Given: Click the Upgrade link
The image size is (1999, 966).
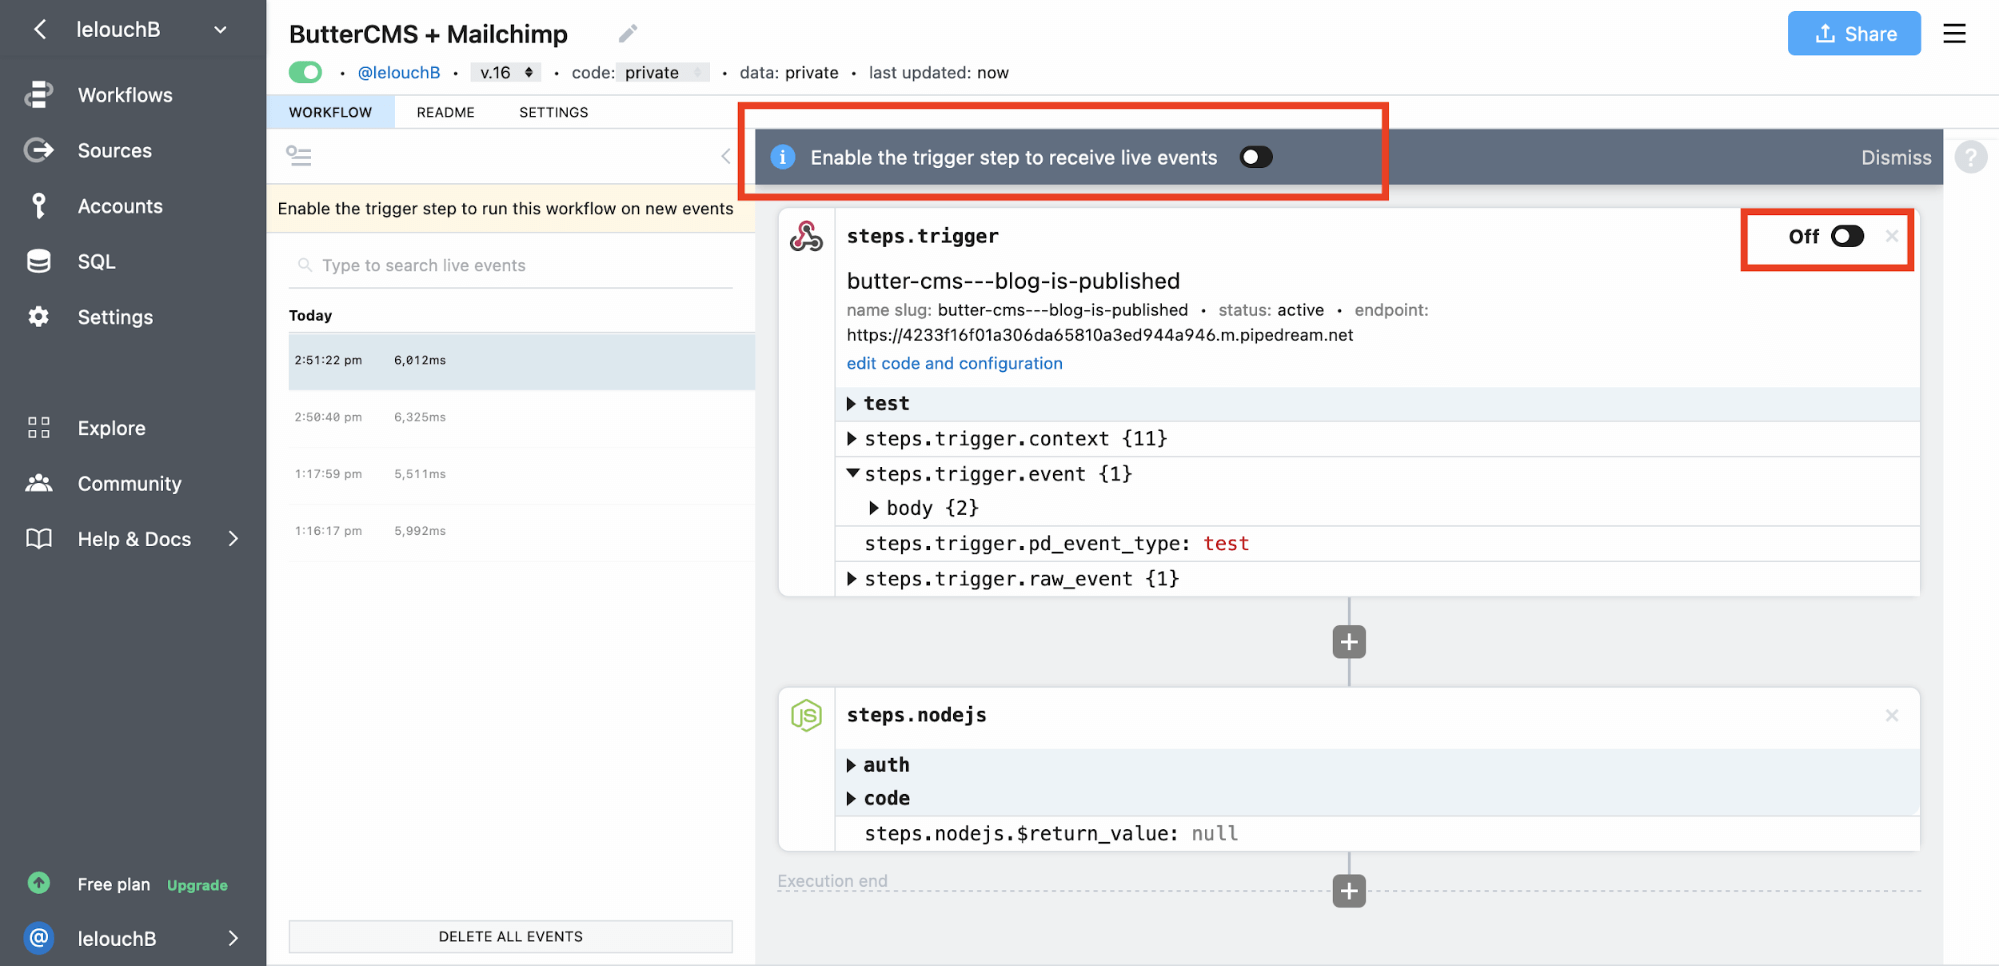Looking at the screenshot, I should pyautogui.click(x=197, y=885).
